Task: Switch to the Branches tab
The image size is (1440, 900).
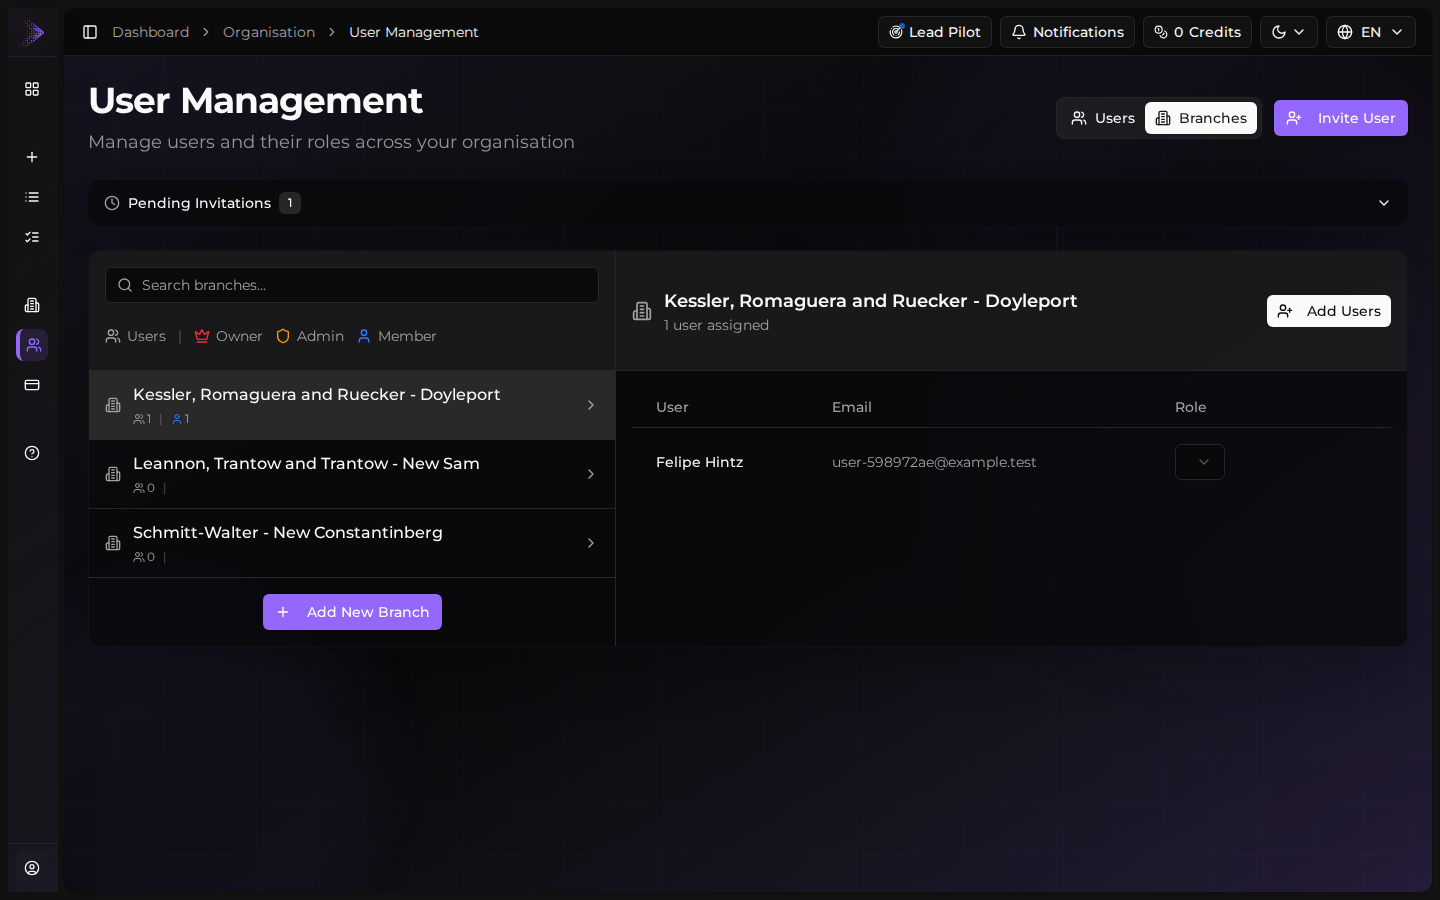Action: point(1201,118)
